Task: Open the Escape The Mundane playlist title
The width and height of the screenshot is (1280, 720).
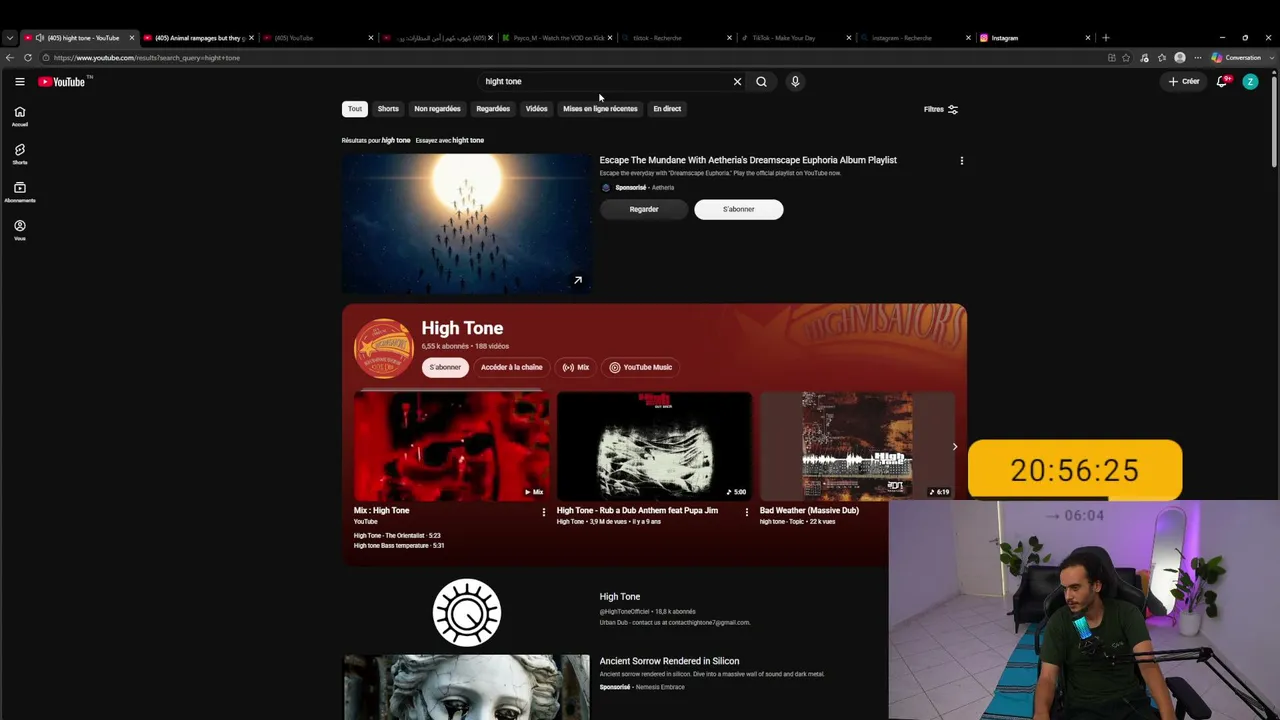Action: 748,160
